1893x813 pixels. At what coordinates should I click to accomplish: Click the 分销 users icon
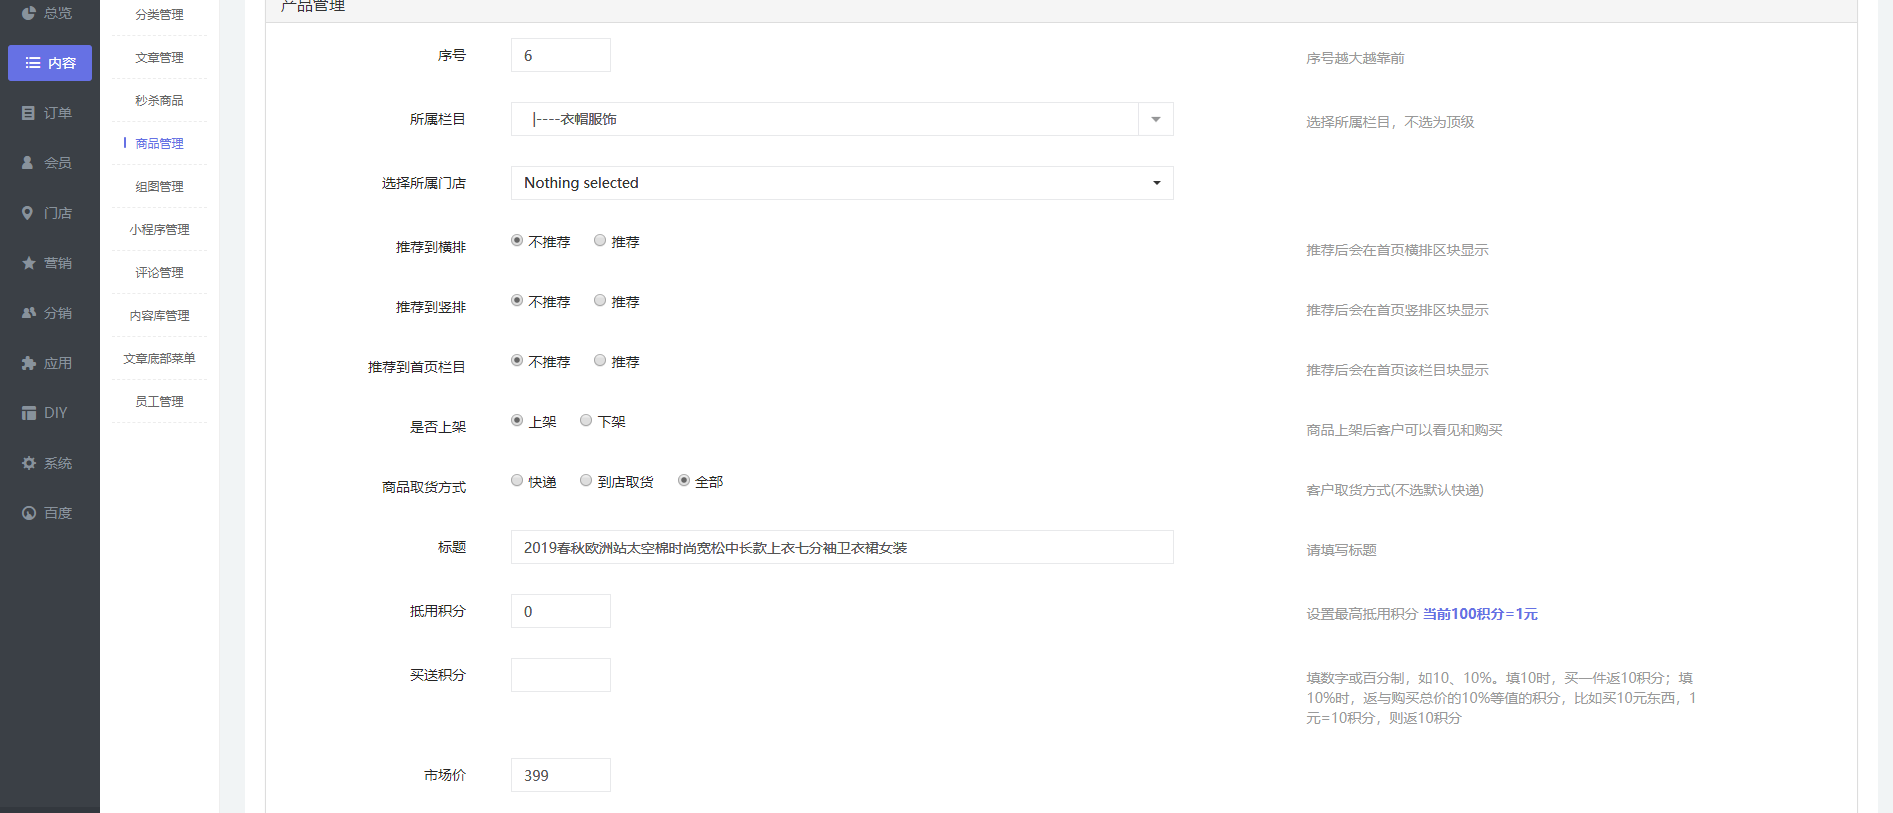point(29,313)
